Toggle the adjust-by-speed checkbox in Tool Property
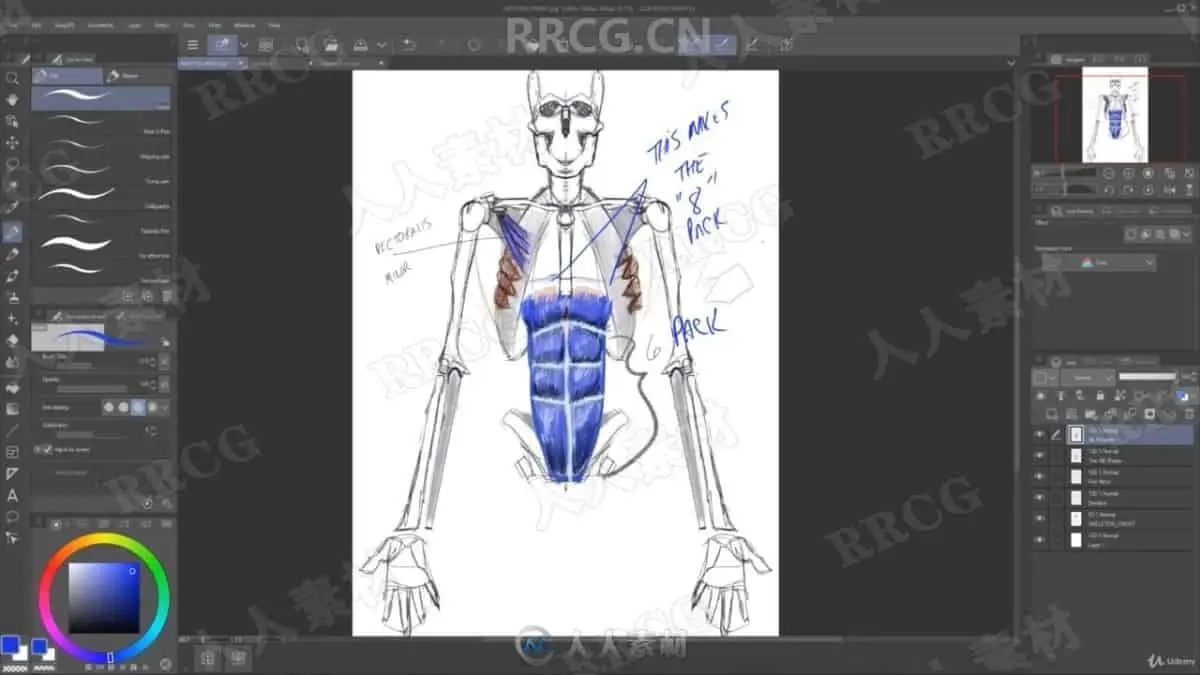Screen dimensions: 1200x675 46,450
